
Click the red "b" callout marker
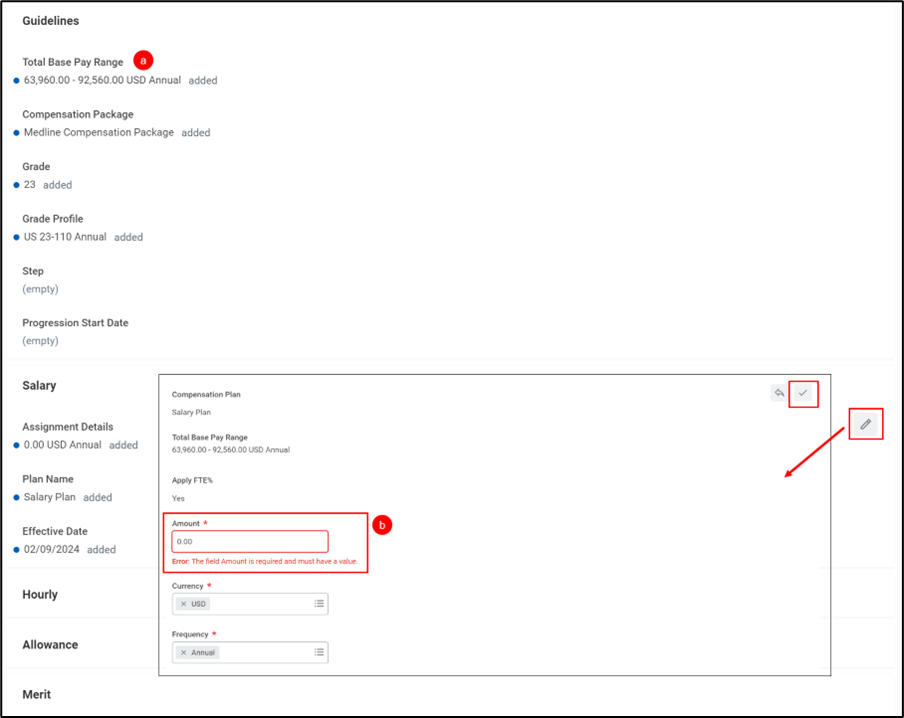pos(381,524)
